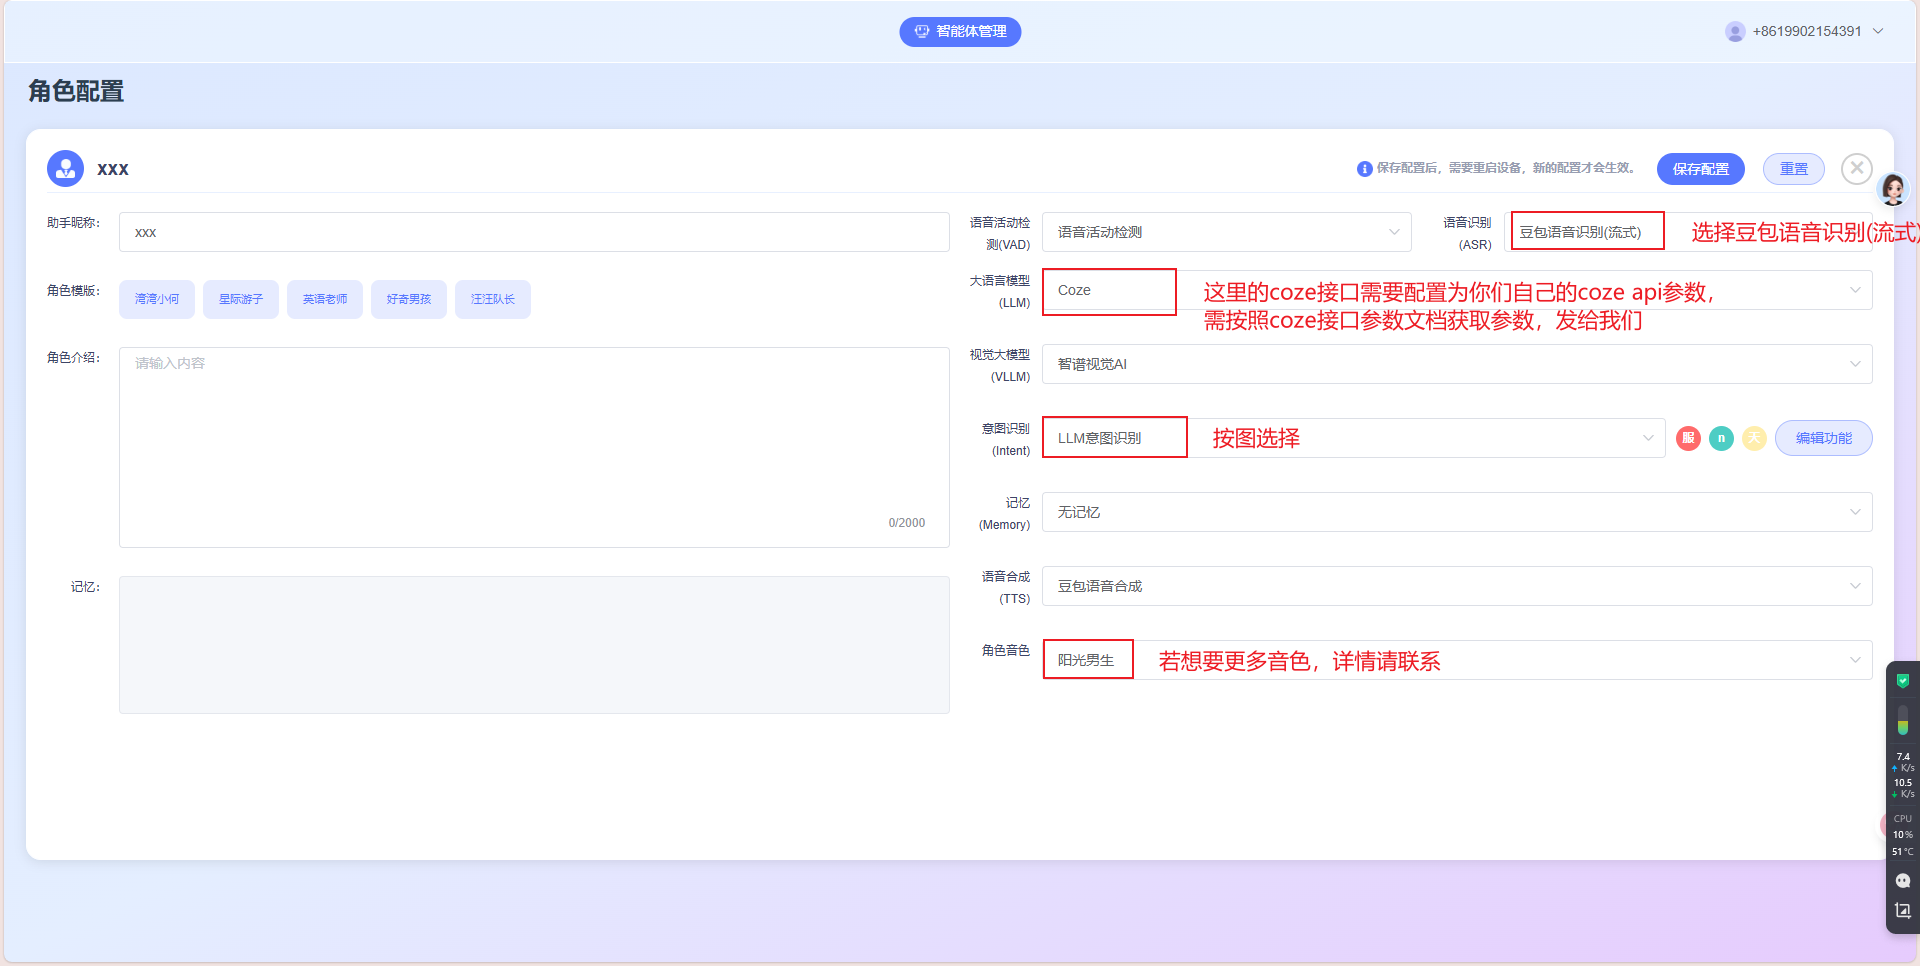Click the 编辑功能 button
1920x966 pixels.
tap(1823, 438)
